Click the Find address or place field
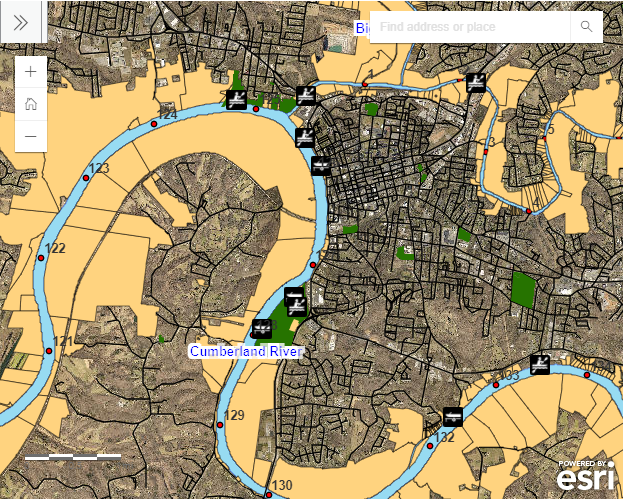 (x=470, y=27)
